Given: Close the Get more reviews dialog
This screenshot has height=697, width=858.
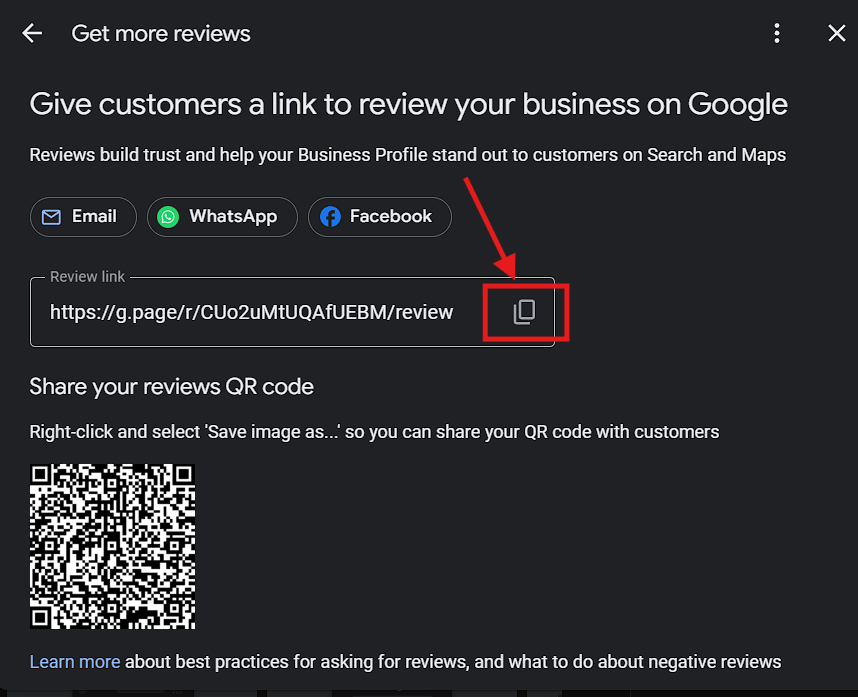Looking at the screenshot, I should click(836, 33).
